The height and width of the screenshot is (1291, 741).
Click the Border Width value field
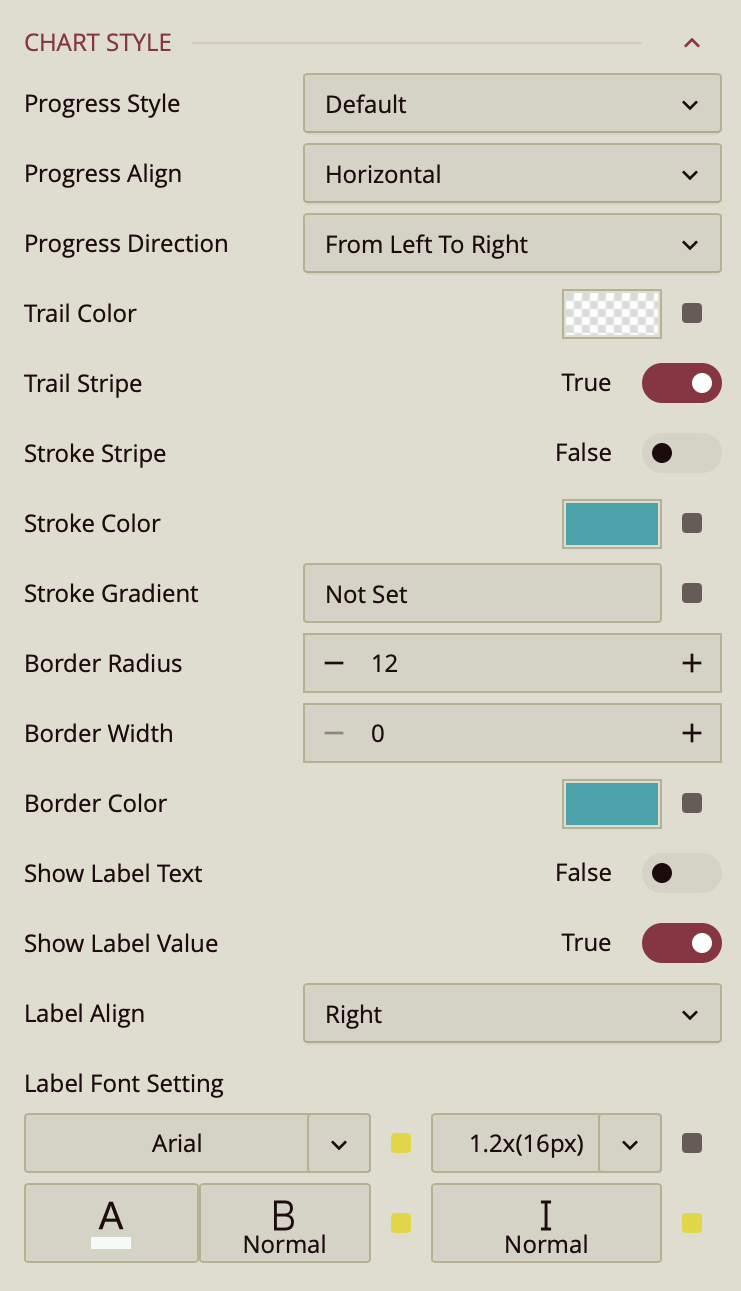tap(512, 733)
